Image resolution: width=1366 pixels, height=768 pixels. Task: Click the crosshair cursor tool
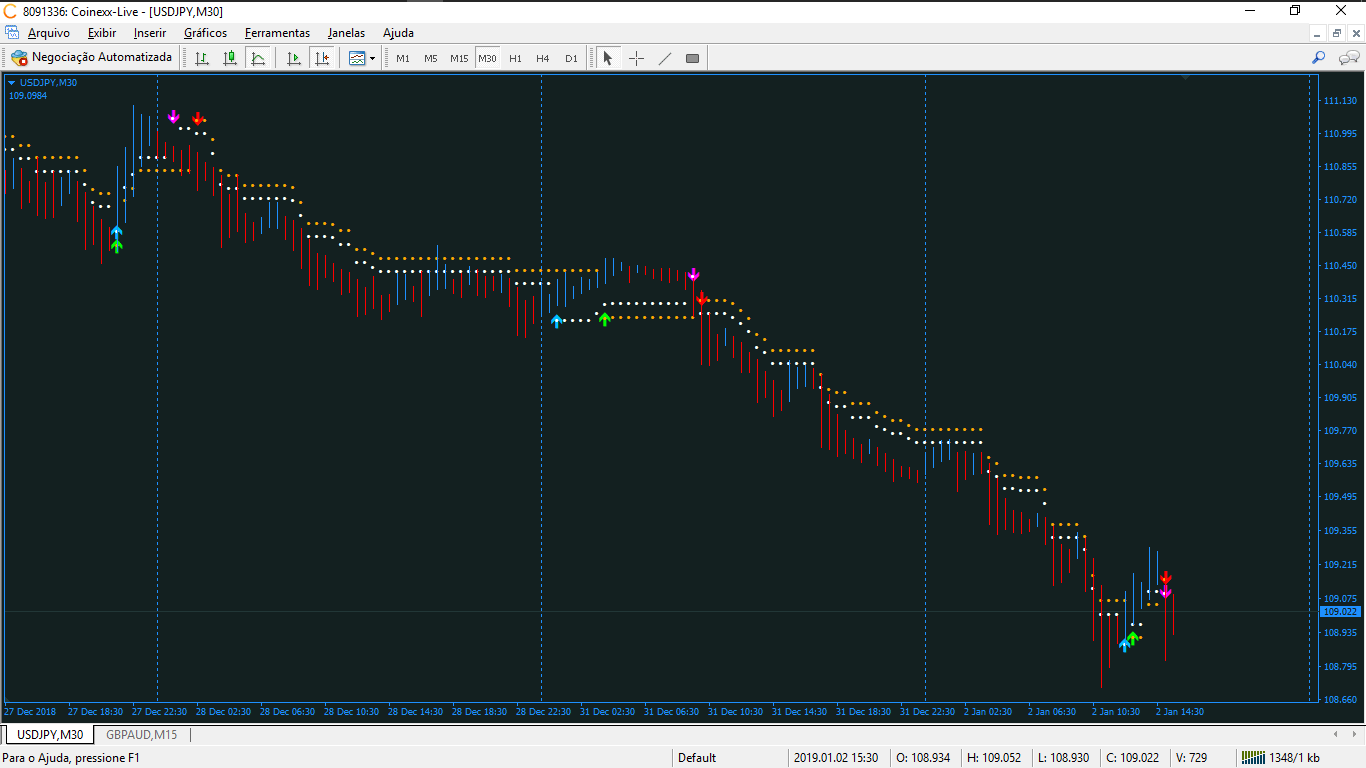pyautogui.click(x=636, y=58)
